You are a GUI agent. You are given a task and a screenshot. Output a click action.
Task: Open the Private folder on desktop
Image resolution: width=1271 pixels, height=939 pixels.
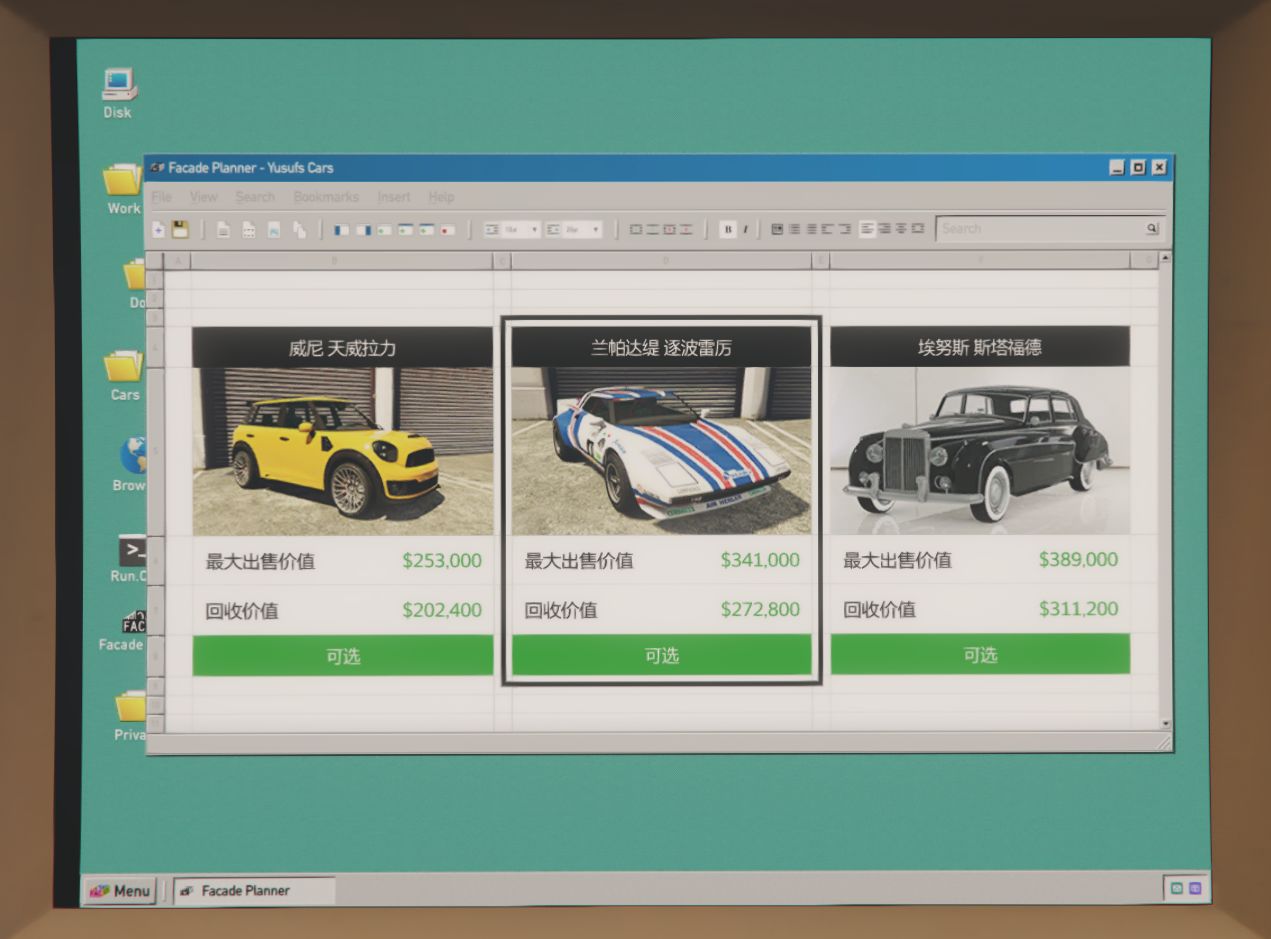point(131,705)
